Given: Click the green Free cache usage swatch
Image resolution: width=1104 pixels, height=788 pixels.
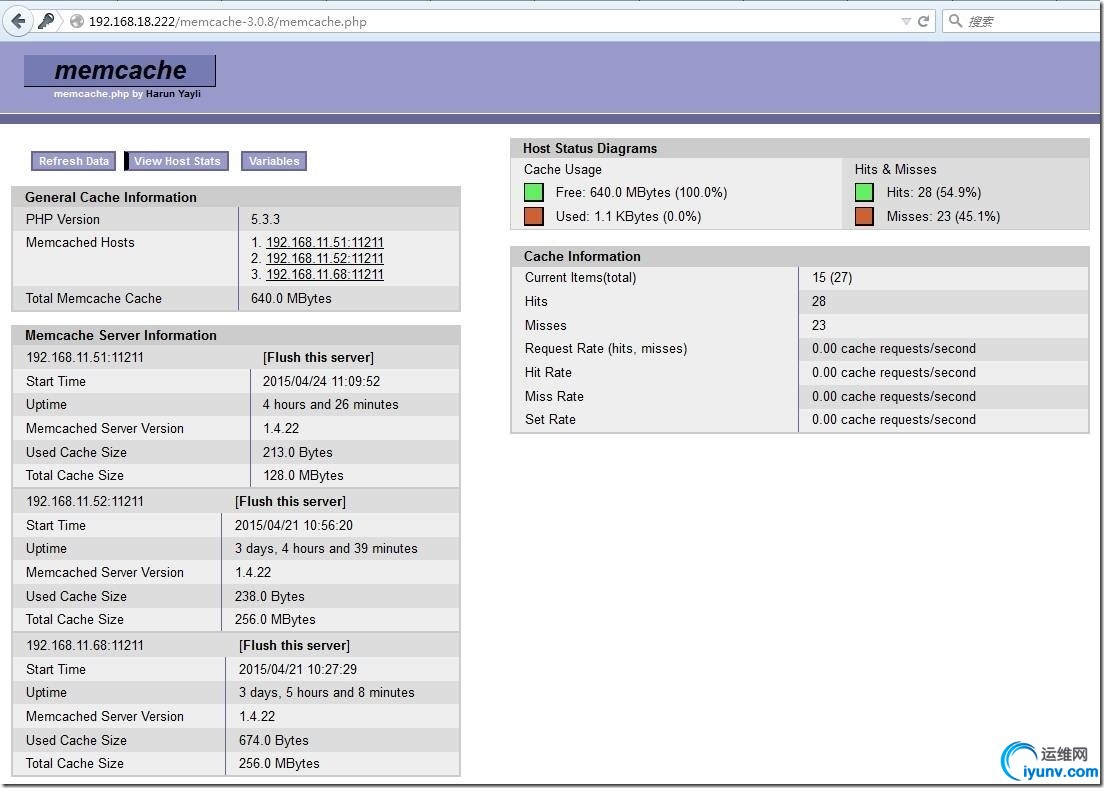Looking at the screenshot, I should (x=534, y=192).
